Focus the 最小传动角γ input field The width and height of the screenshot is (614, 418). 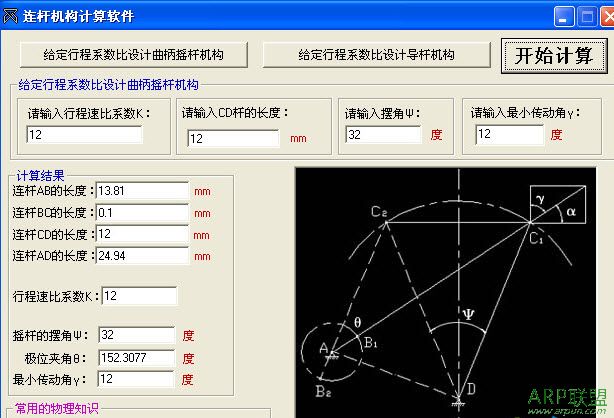509,134
